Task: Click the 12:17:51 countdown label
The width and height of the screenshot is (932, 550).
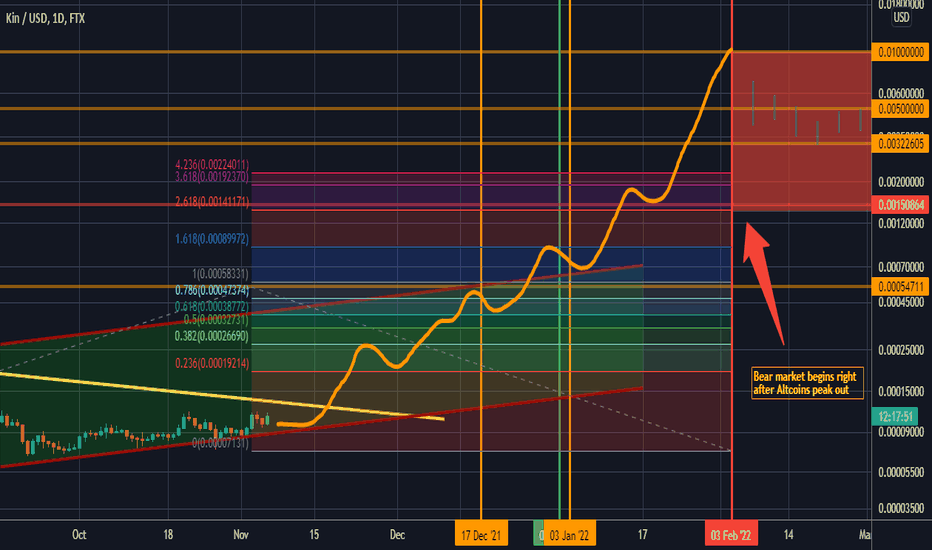Action: point(895,416)
